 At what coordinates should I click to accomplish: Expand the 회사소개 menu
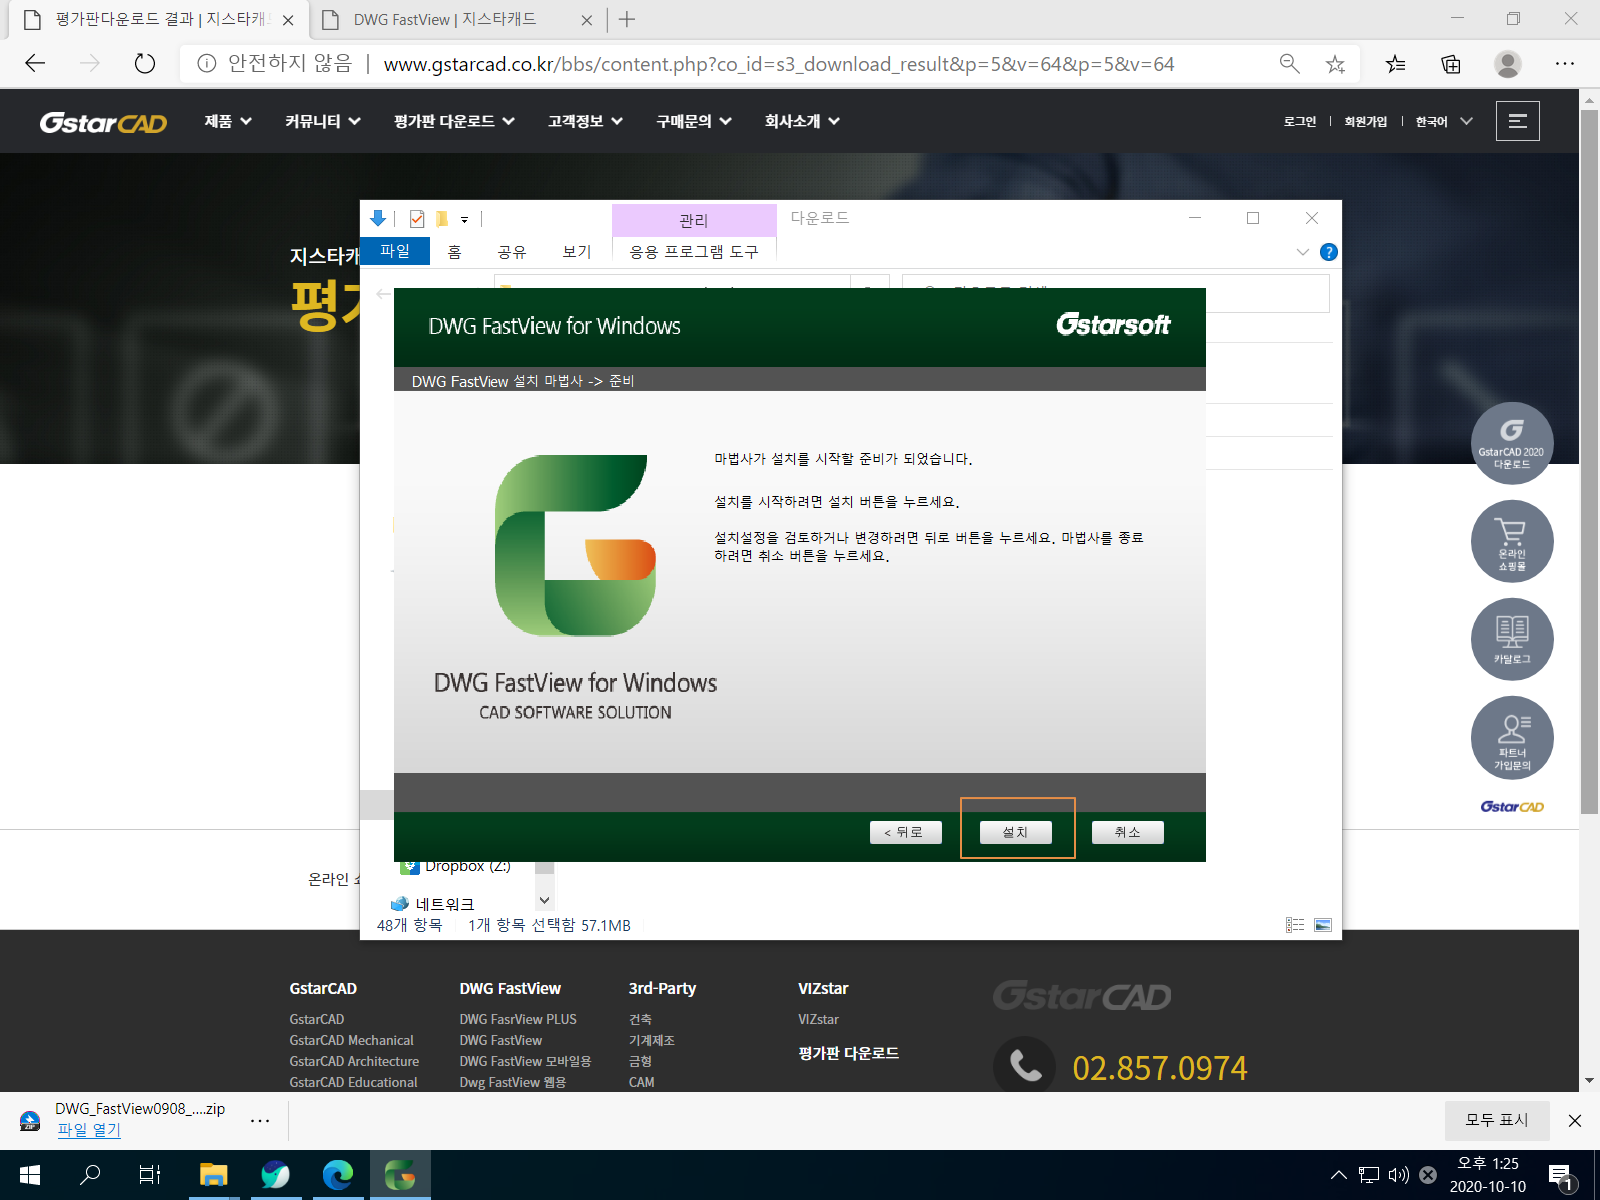802,121
